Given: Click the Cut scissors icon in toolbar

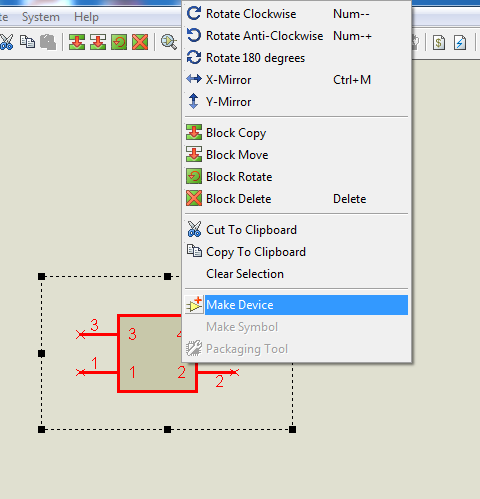Looking at the screenshot, I should (x=6, y=42).
